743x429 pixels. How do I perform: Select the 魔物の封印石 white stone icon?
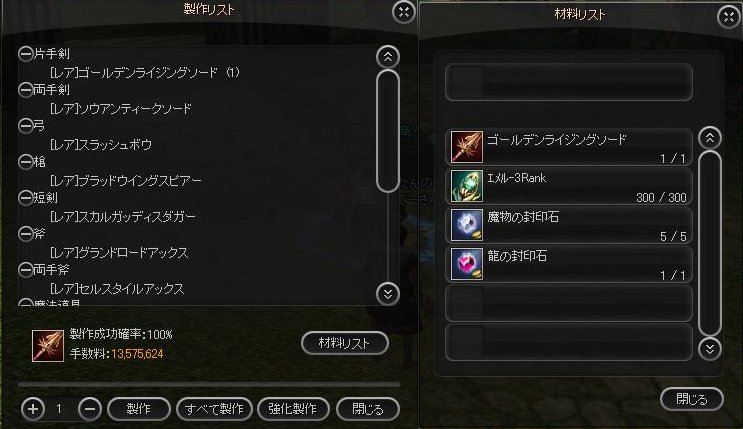coord(467,225)
